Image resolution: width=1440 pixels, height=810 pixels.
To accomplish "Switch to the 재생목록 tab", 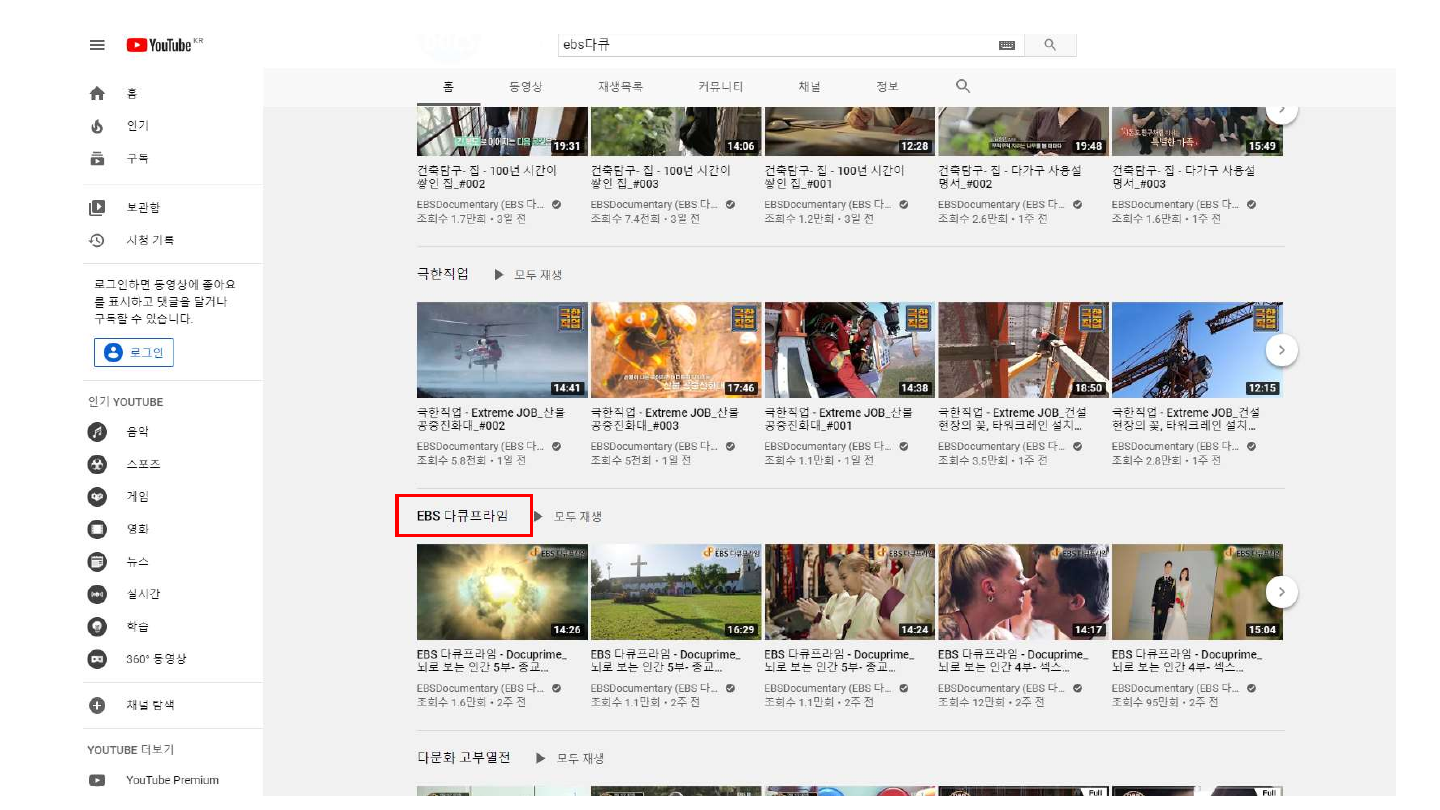I will (620, 87).
